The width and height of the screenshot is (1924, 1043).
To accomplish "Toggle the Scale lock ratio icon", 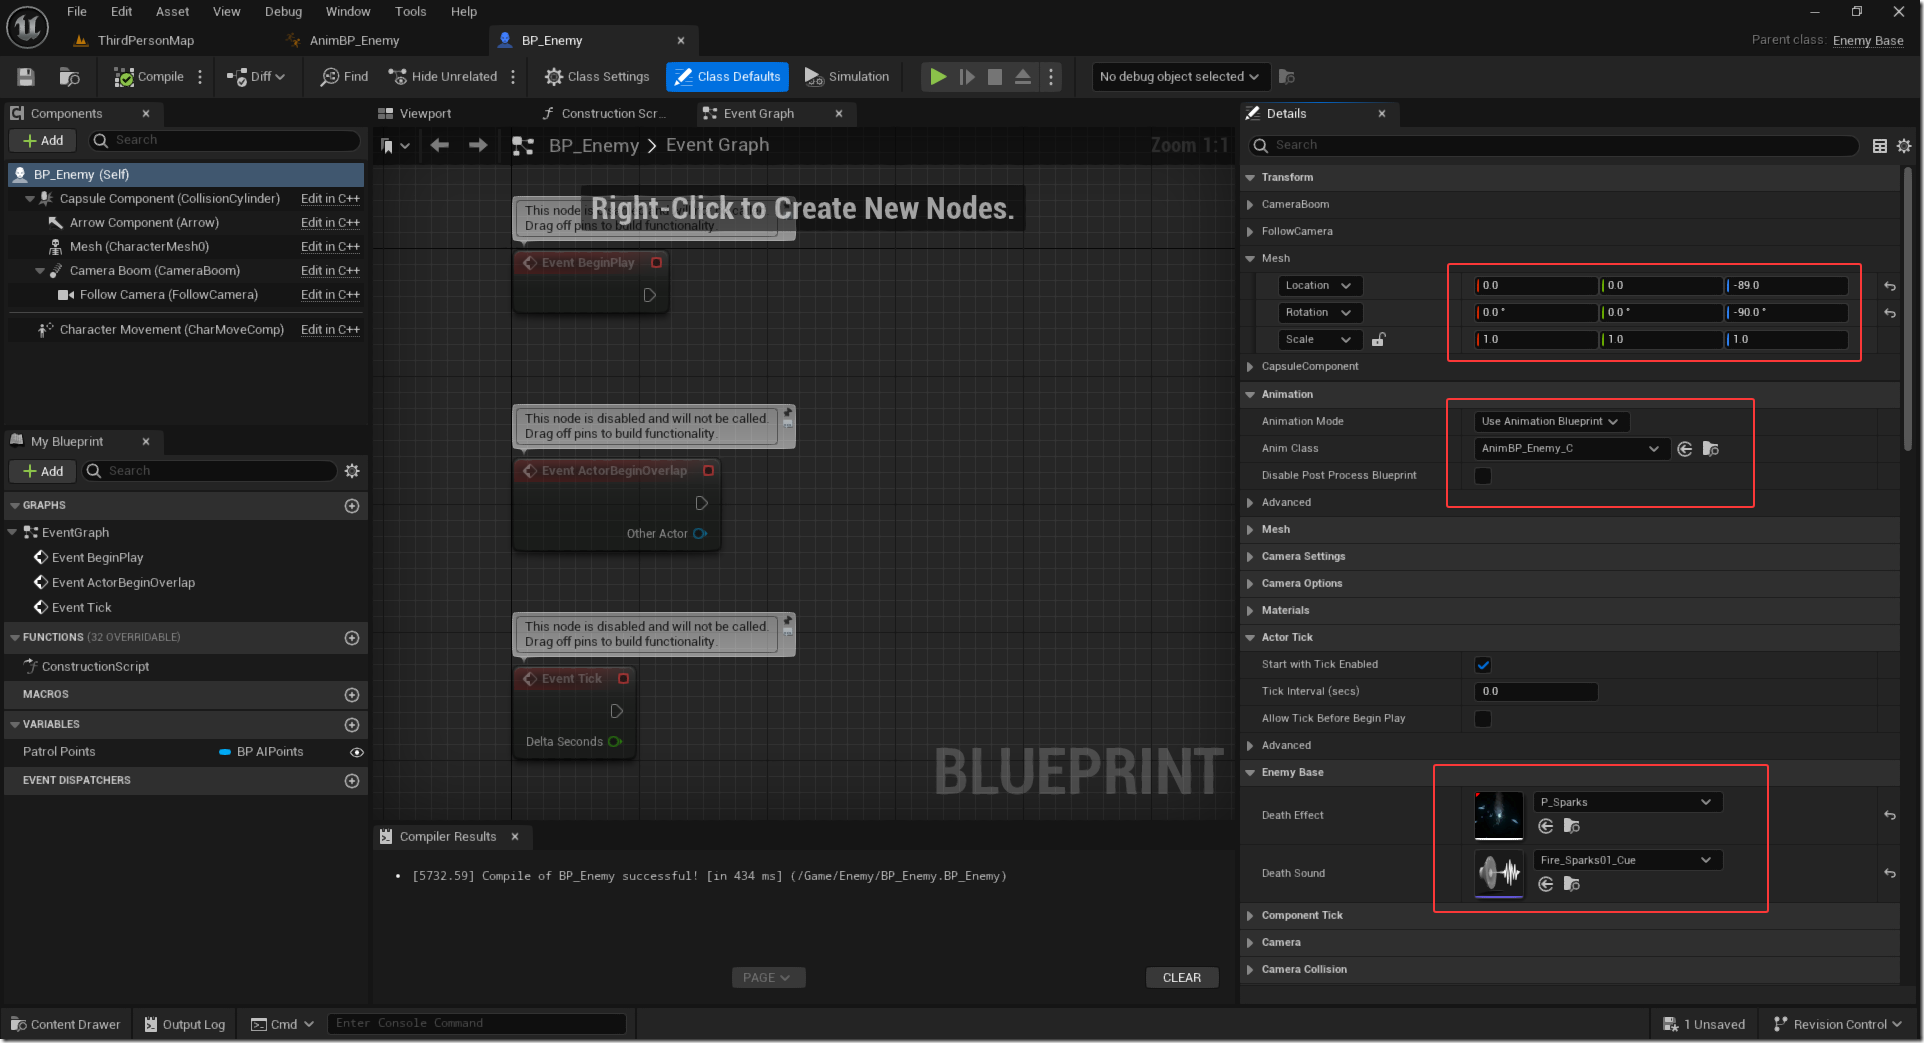I will click(x=1378, y=340).
